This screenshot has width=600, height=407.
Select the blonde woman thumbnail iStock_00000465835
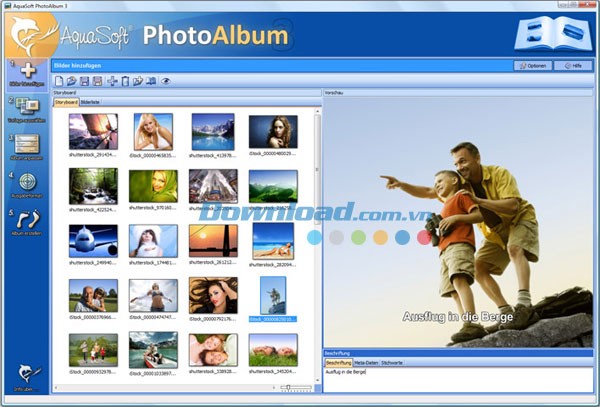tap(153, 132)
